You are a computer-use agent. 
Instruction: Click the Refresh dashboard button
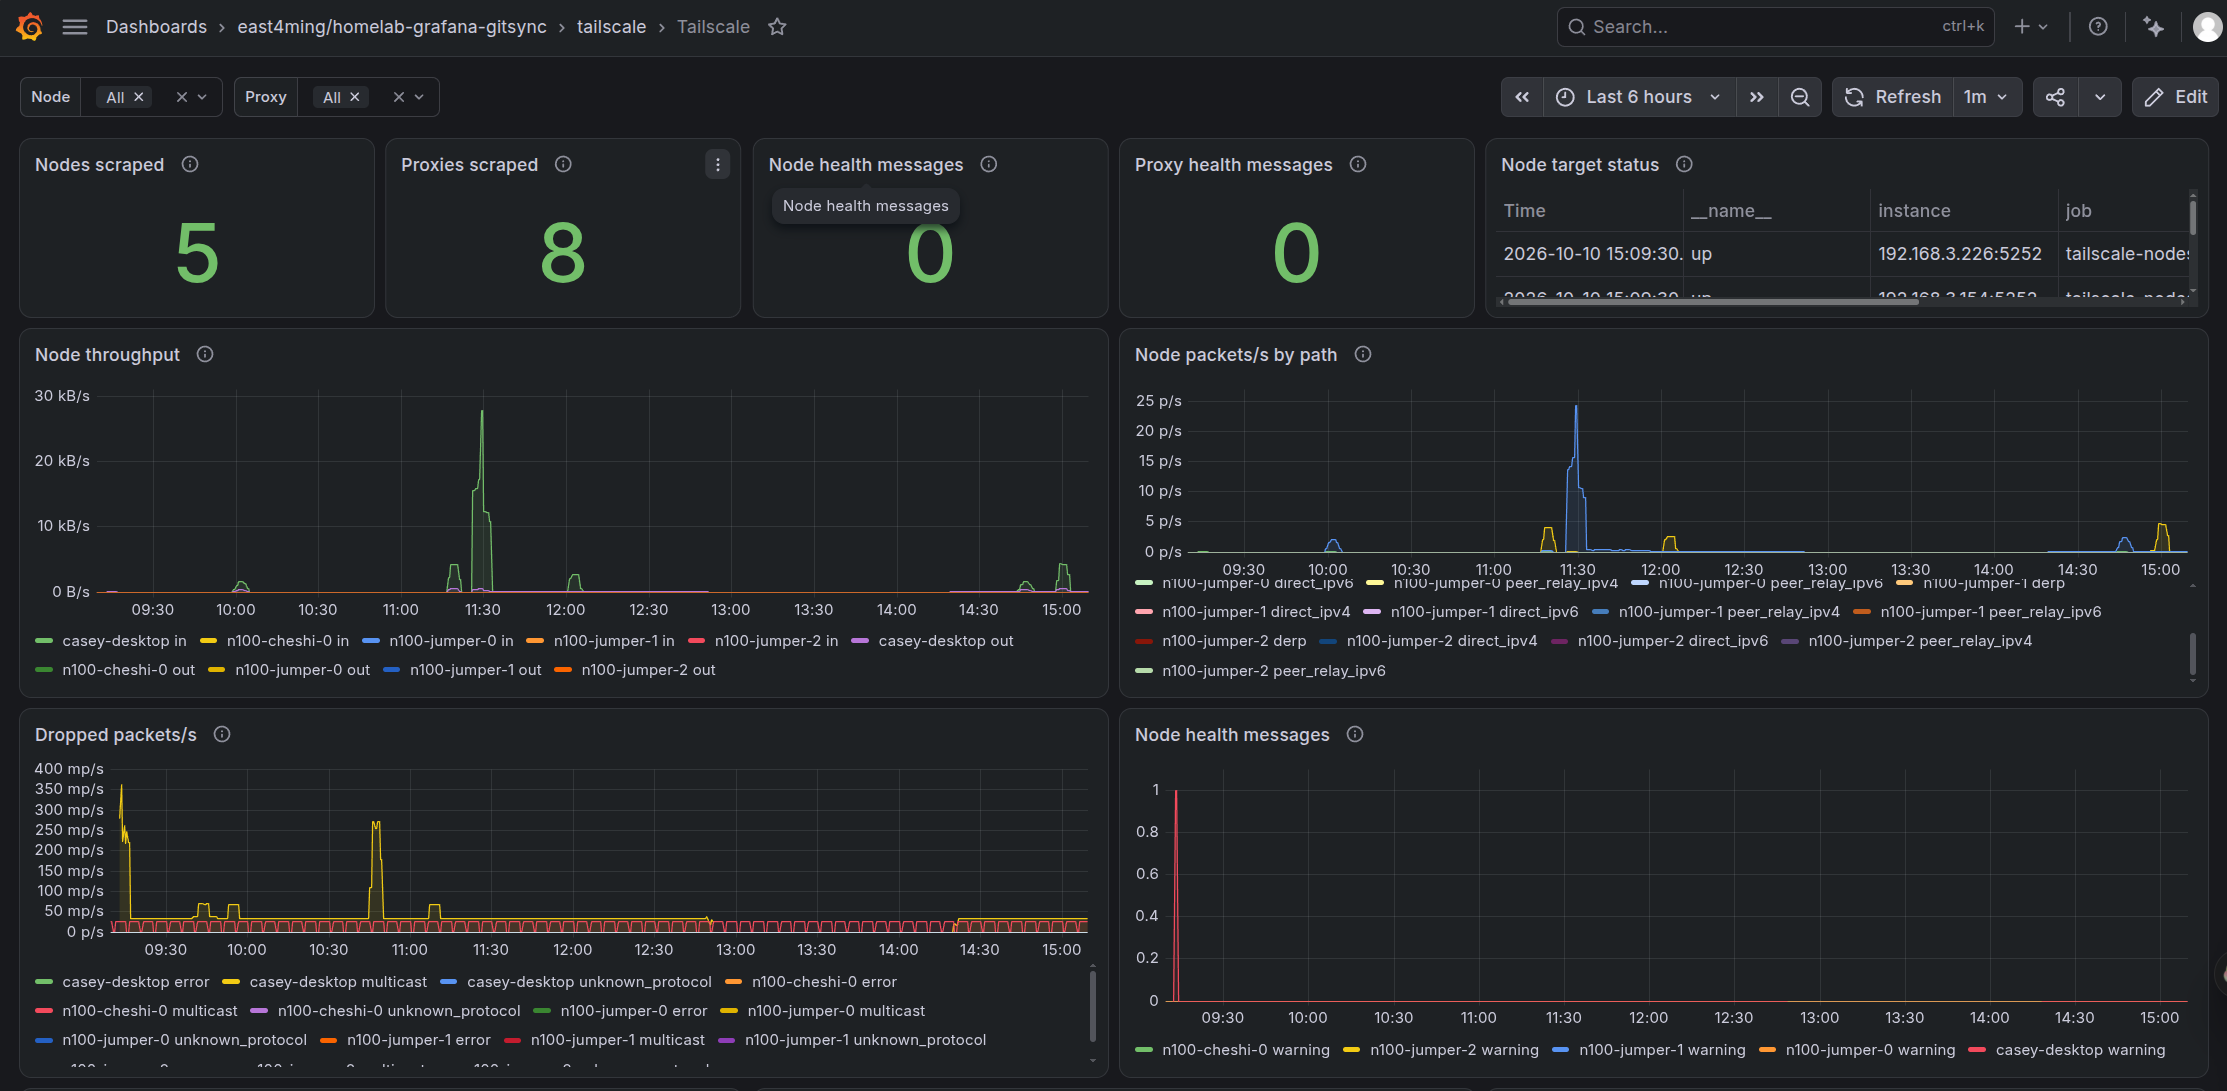click(x=1893, y=97)
